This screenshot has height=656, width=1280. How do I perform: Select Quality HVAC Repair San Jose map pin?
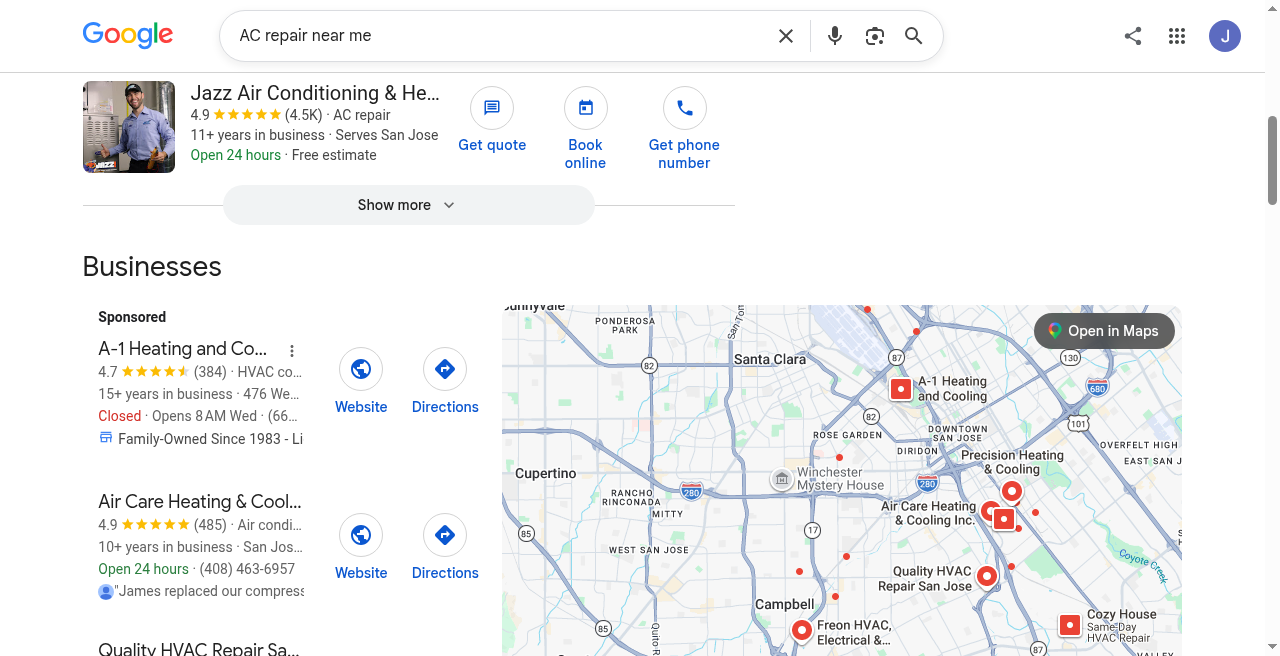987,576
